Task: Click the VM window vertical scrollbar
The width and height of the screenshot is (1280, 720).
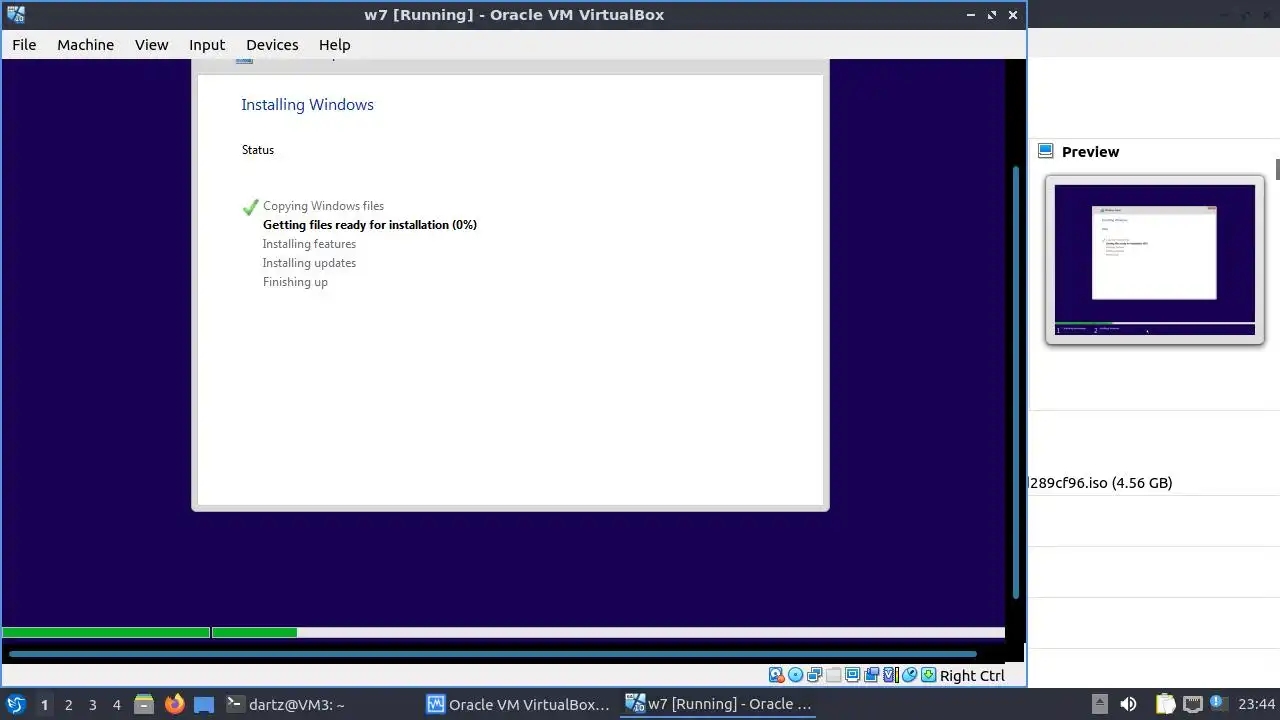Action: click(1016, 382)
